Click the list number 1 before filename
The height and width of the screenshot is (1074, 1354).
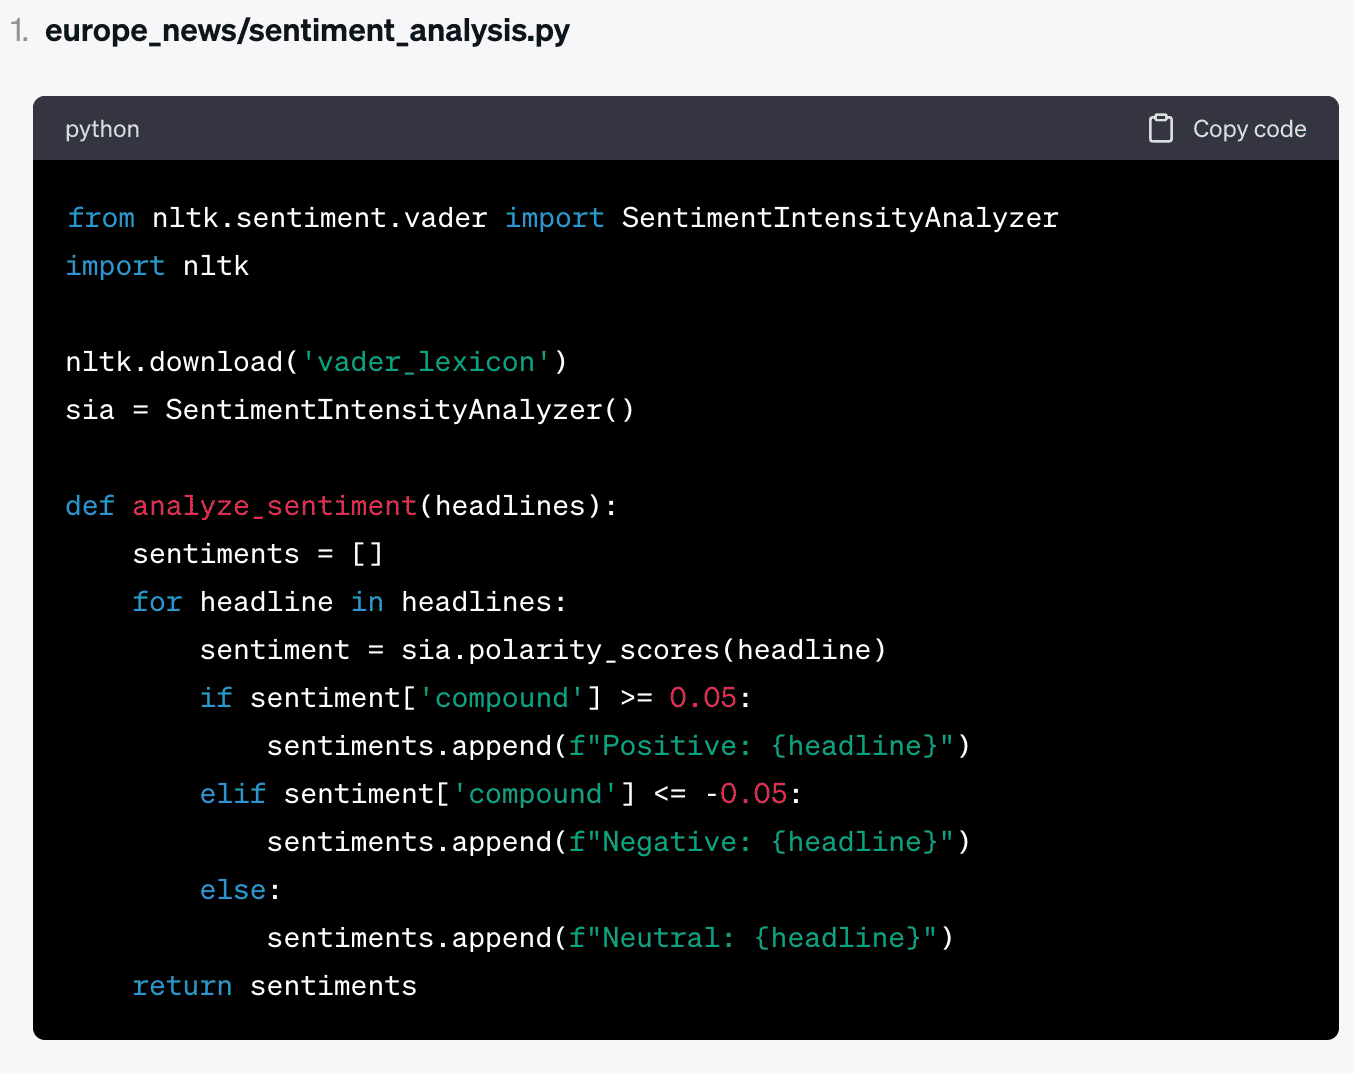[x=19, y=31]
